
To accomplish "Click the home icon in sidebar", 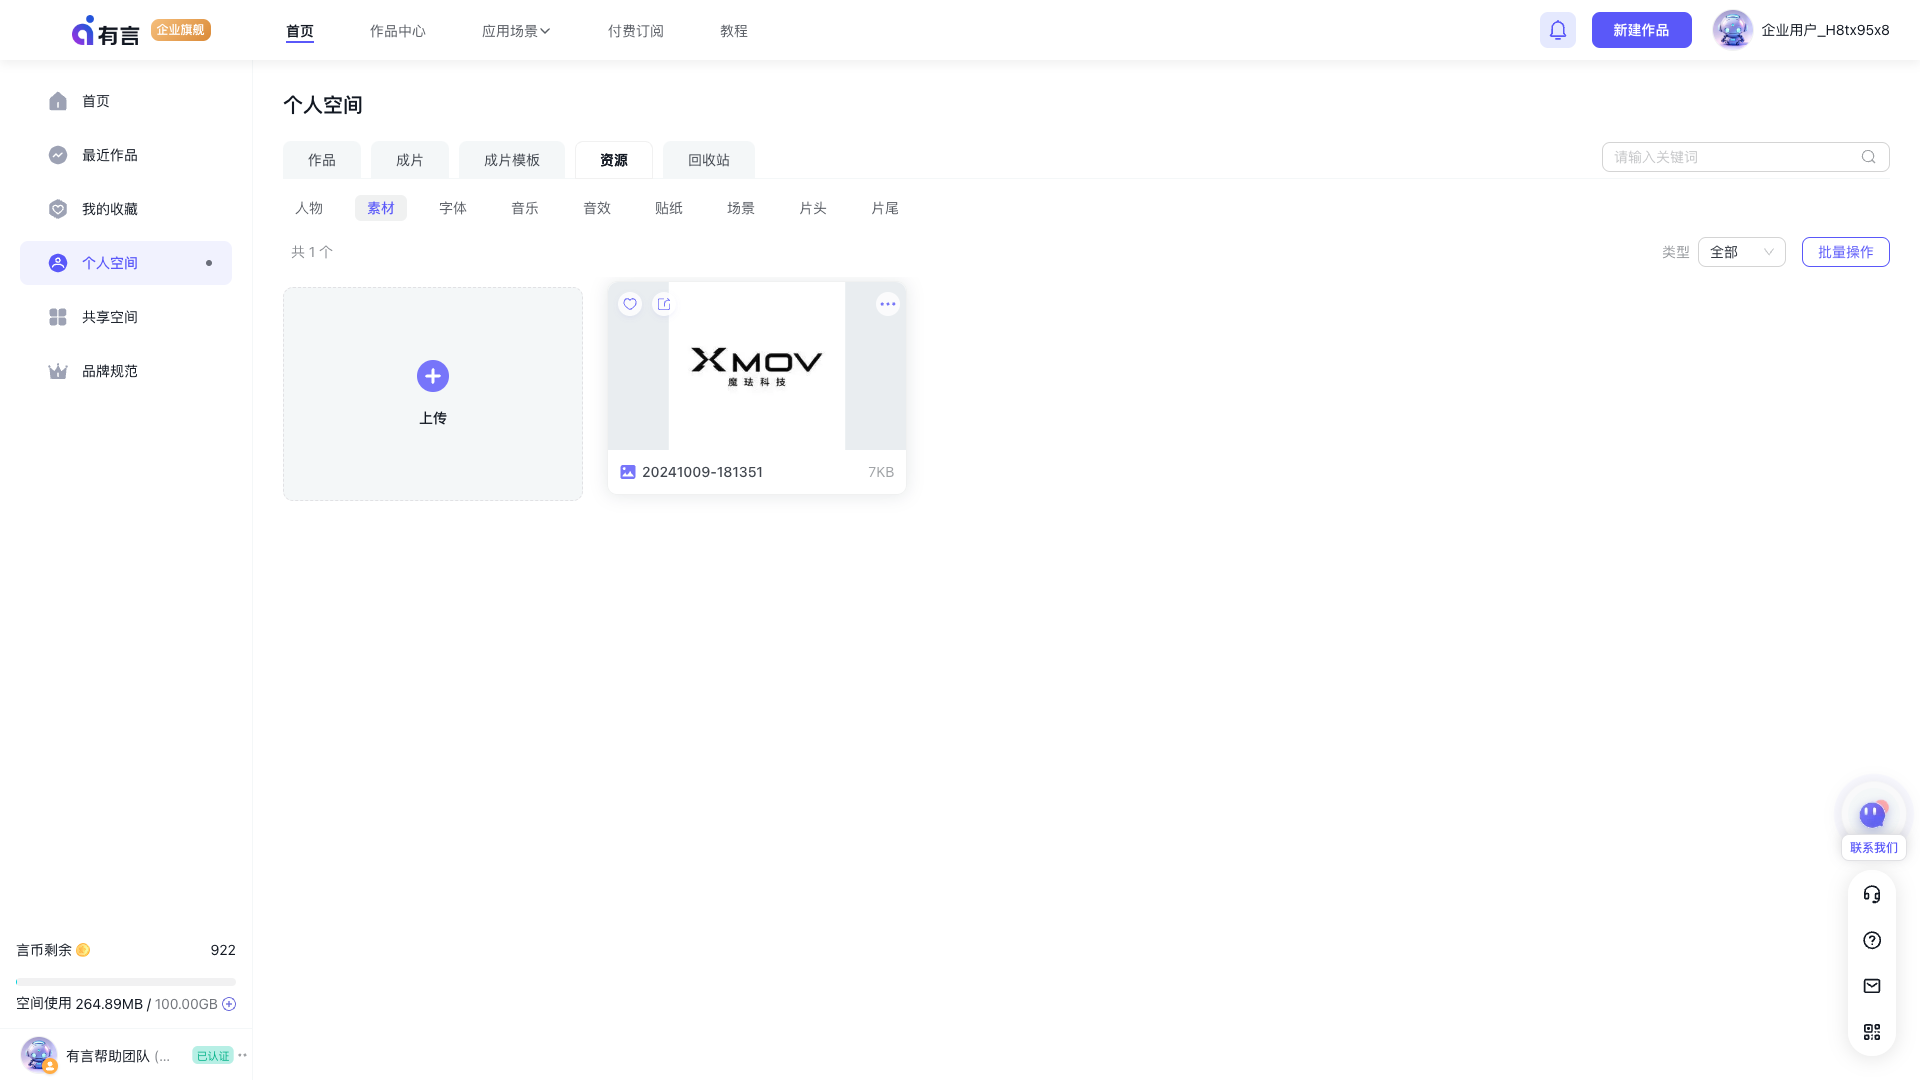I will pyautogui.click(x=58, y=101).
